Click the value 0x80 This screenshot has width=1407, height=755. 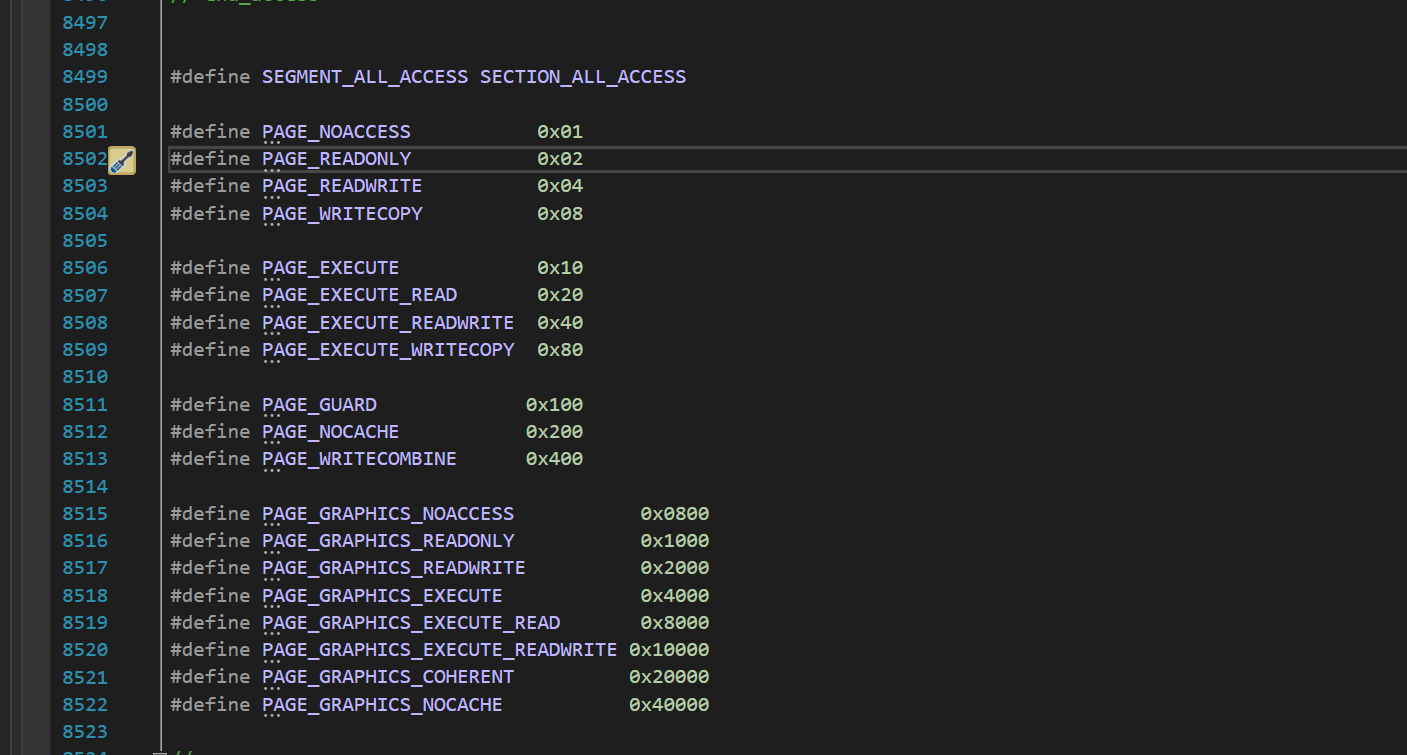tap(560, 350)
